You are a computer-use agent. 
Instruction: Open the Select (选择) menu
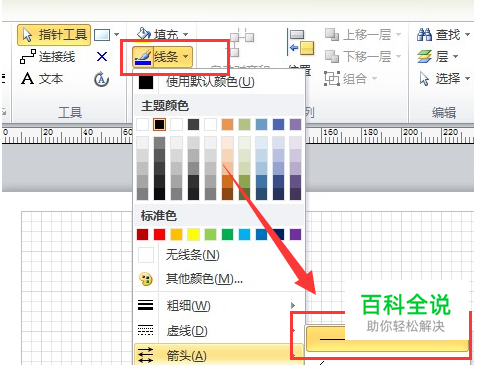(444, 79)
